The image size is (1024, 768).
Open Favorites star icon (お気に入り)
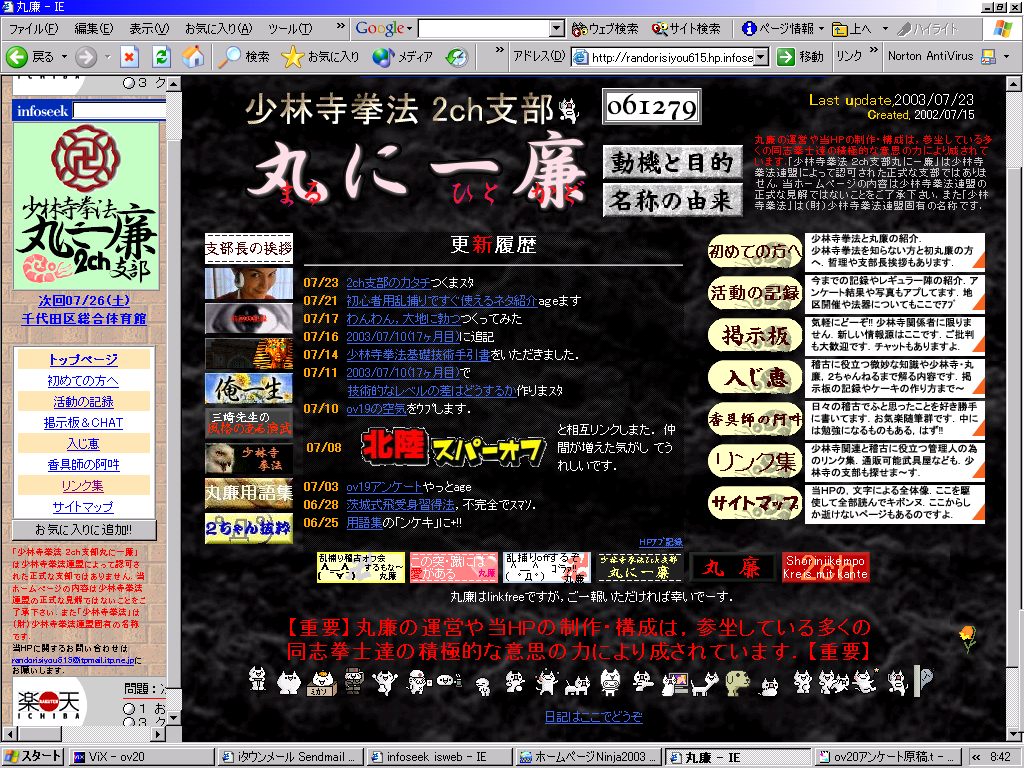tap(292, 57)
